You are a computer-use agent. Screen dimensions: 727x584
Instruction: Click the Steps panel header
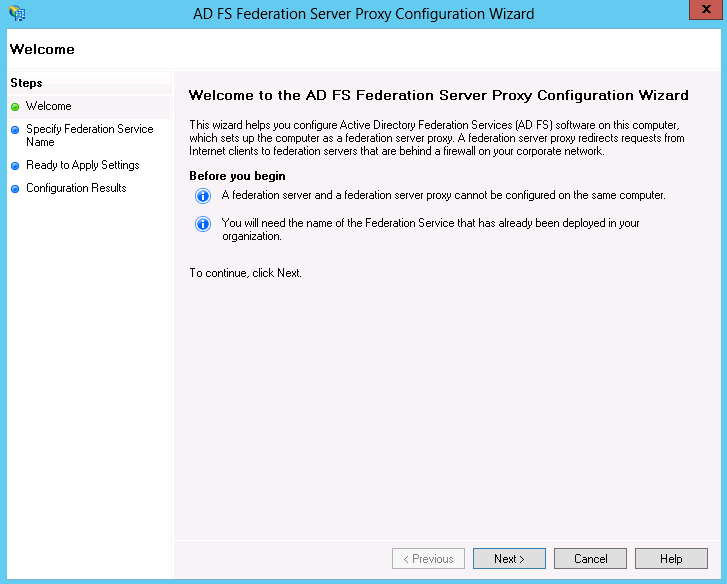pos(26,83)
